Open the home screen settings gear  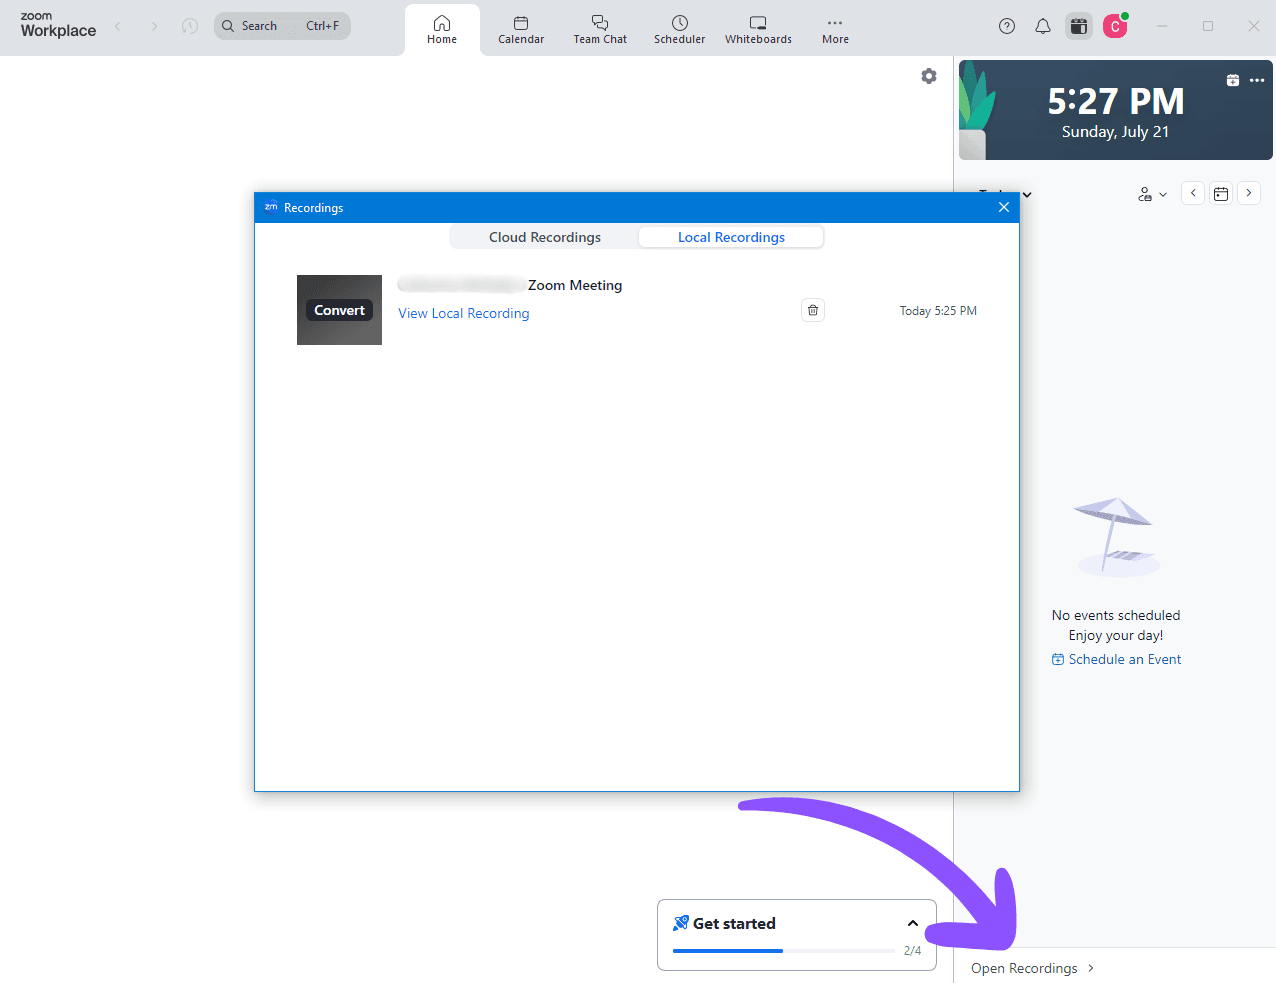(928, 76)
